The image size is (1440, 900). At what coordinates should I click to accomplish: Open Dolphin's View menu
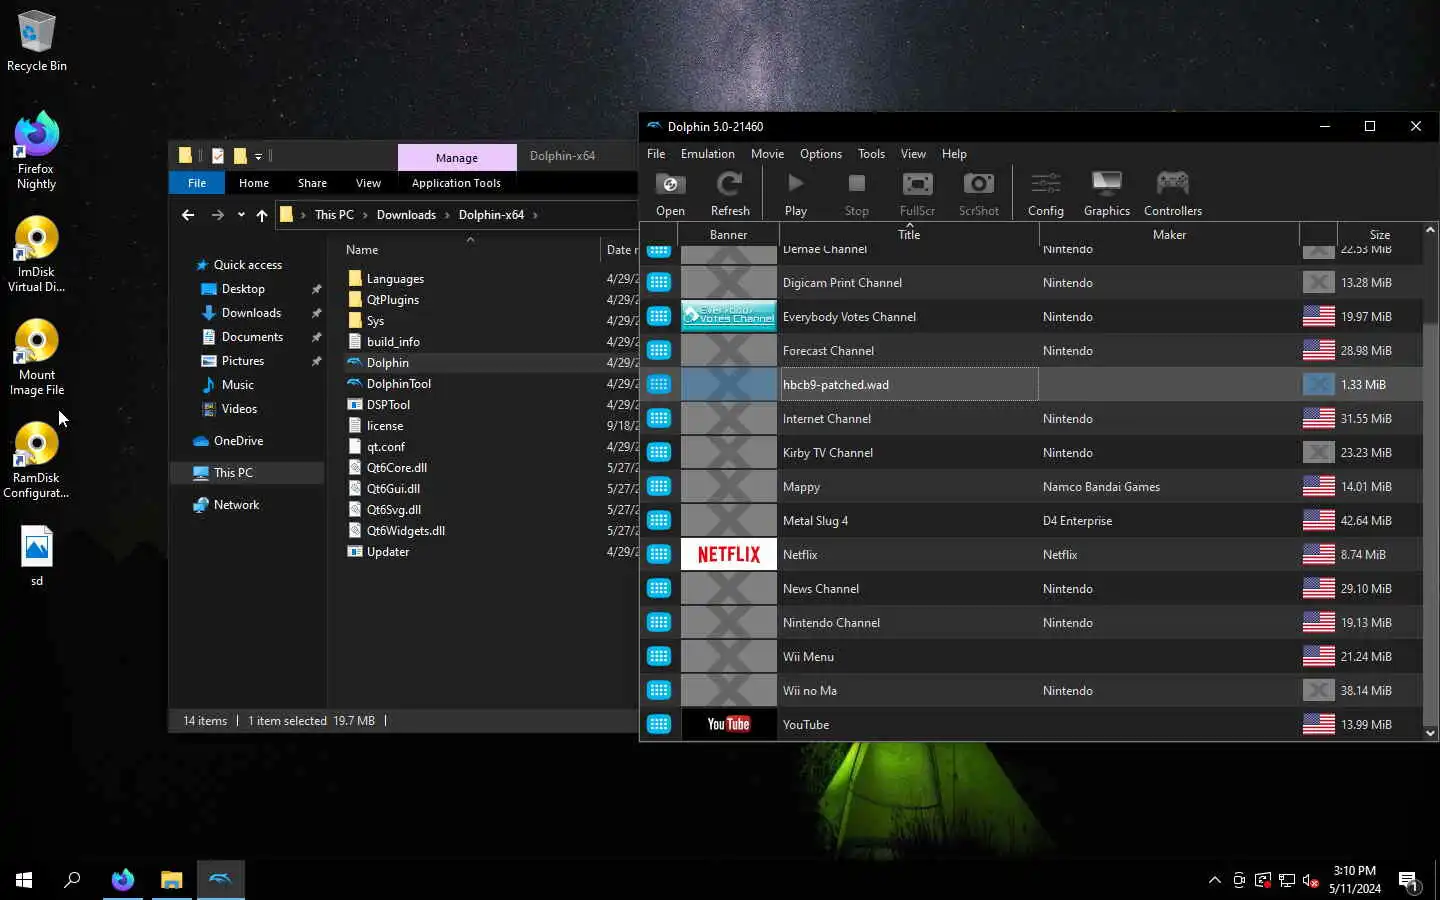click(x=913, y=154)
